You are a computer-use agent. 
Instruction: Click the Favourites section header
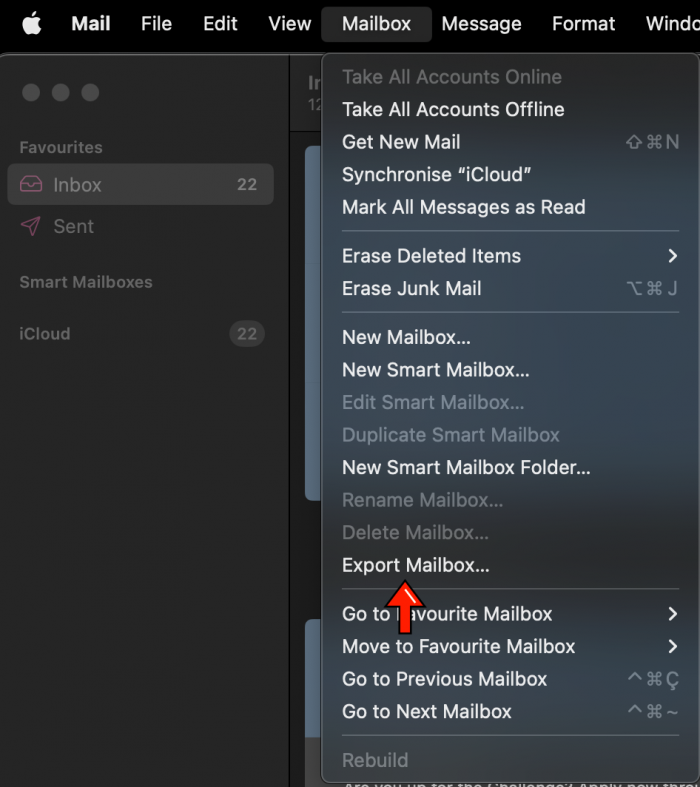(x=61, y=148)
